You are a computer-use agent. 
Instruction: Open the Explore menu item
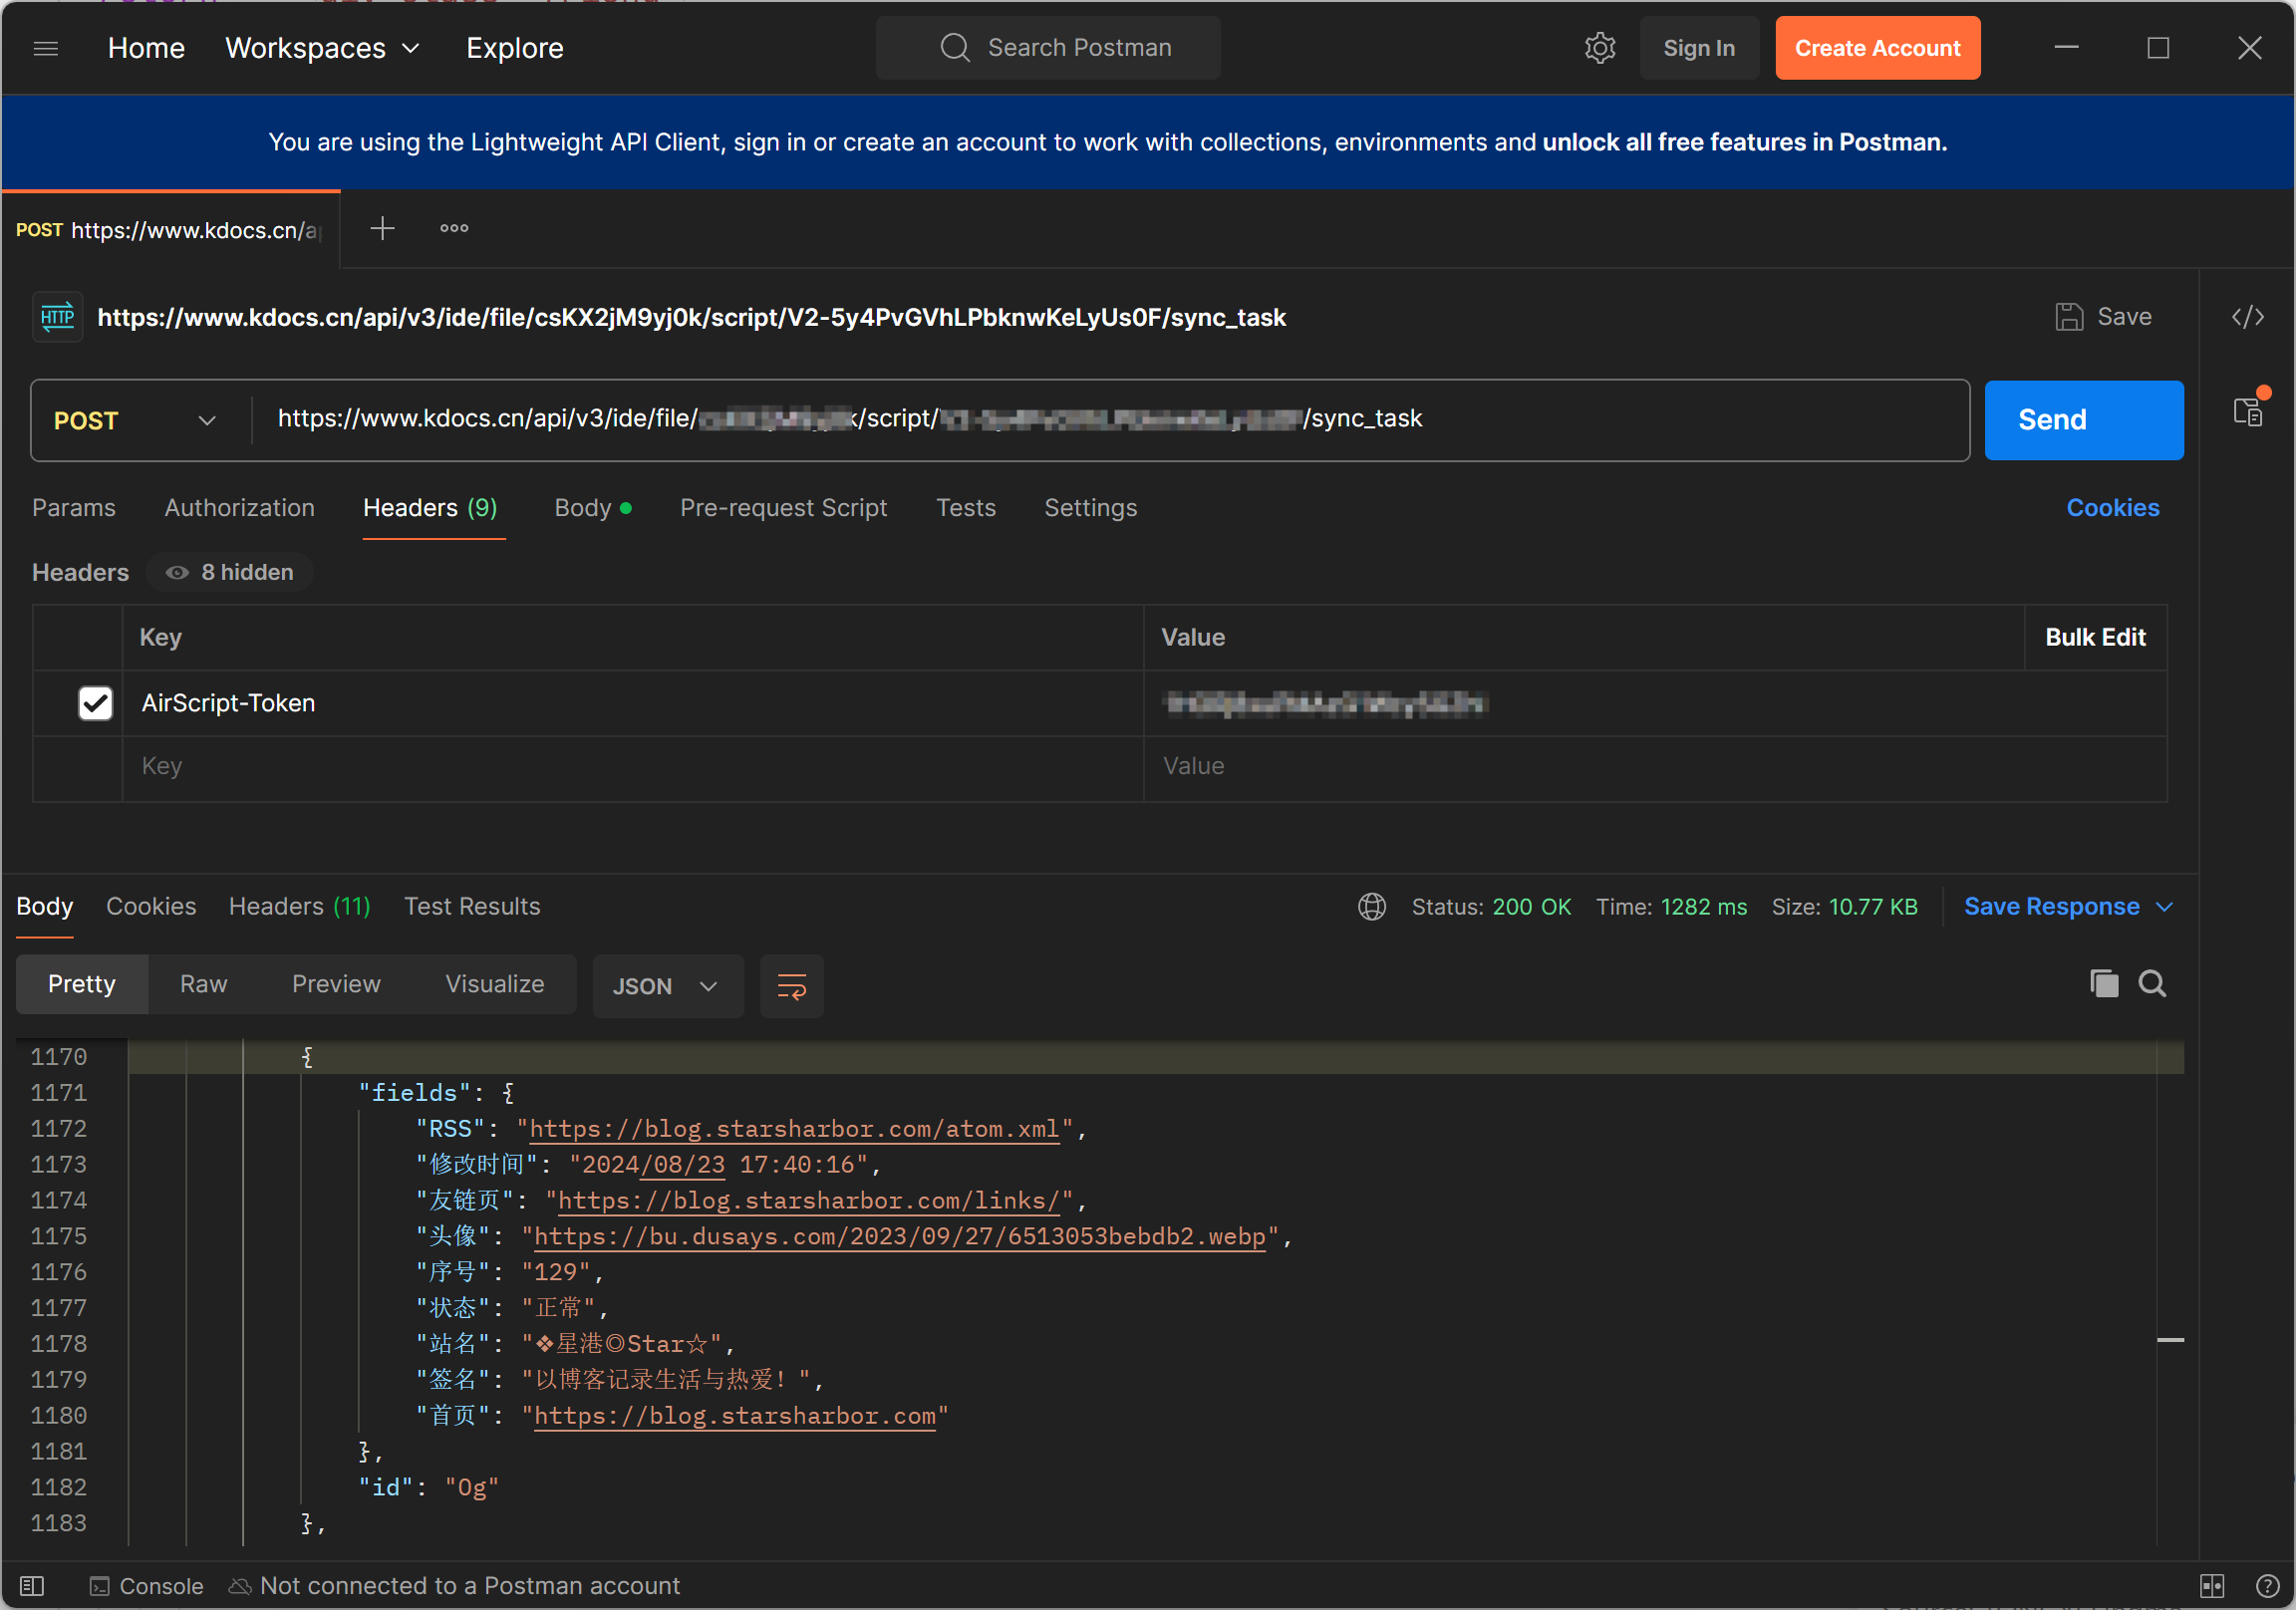[x=514, y=48]
